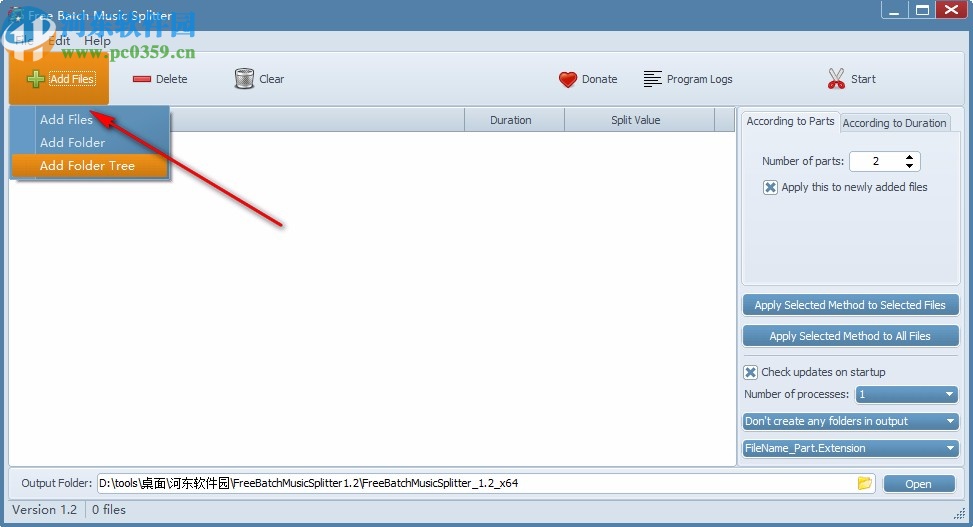Image resolution: width=973 pixels, height=527 pixels.
Task: Switch to According to Duration tab
Action: click(x=894, y=123)
